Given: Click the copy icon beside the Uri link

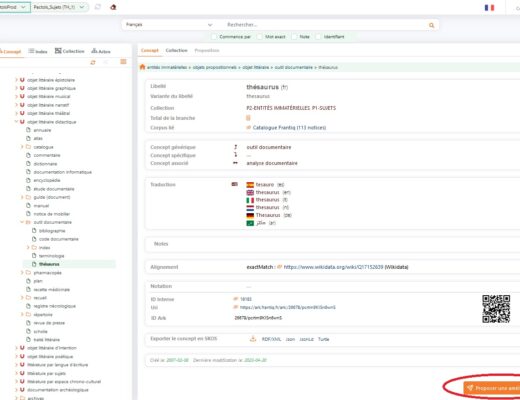Looking at the screenshot, I should coord(236,307).
